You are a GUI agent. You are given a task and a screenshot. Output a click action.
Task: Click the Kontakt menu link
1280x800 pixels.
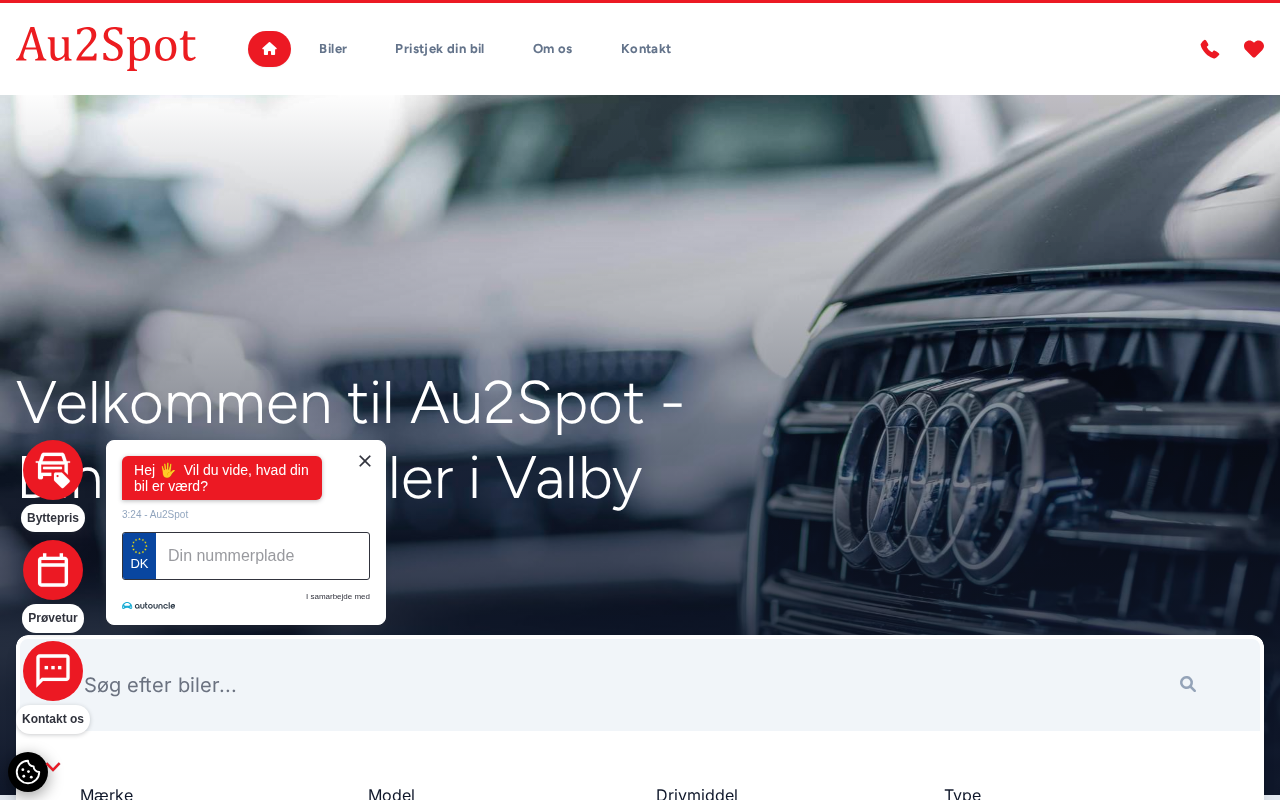tap(646, 49)
